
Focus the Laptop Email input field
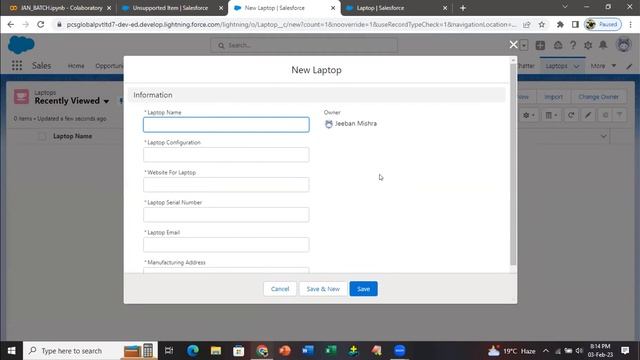tap(226, 245)
